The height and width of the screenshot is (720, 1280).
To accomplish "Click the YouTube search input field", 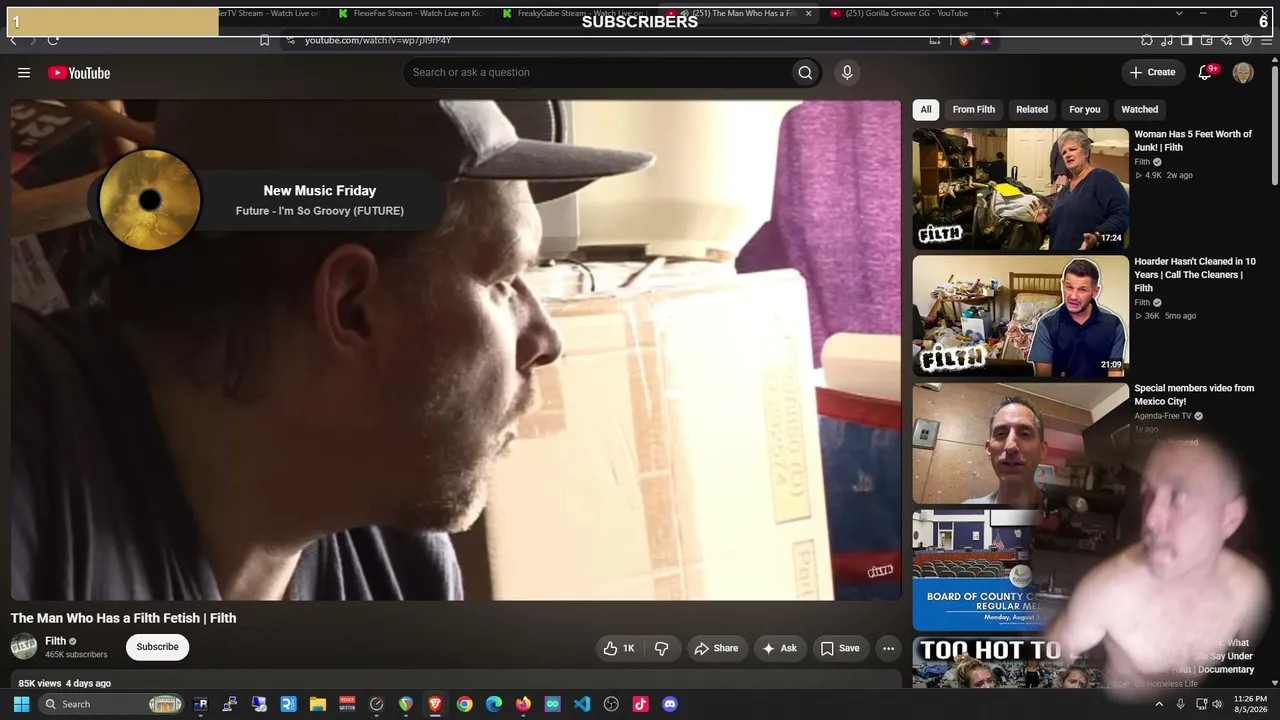I will tap(595, 72).
